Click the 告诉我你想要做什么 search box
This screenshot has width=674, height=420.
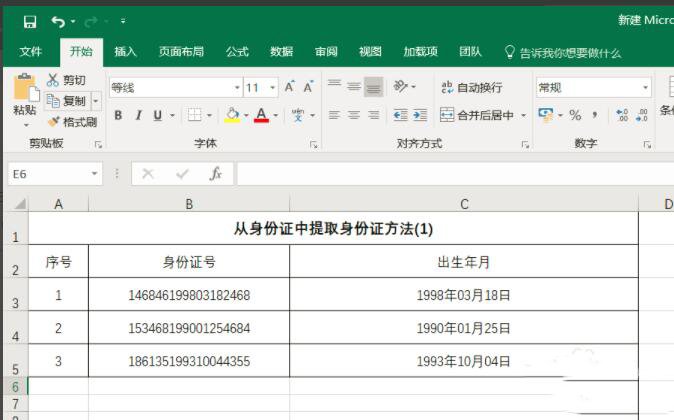click(563, 53)
